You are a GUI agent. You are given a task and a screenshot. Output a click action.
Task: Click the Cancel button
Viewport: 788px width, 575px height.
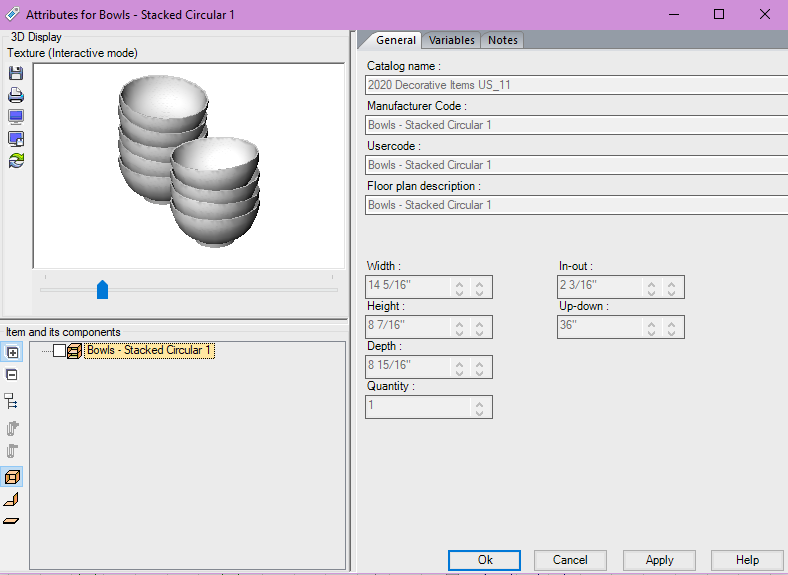(570, 560)
